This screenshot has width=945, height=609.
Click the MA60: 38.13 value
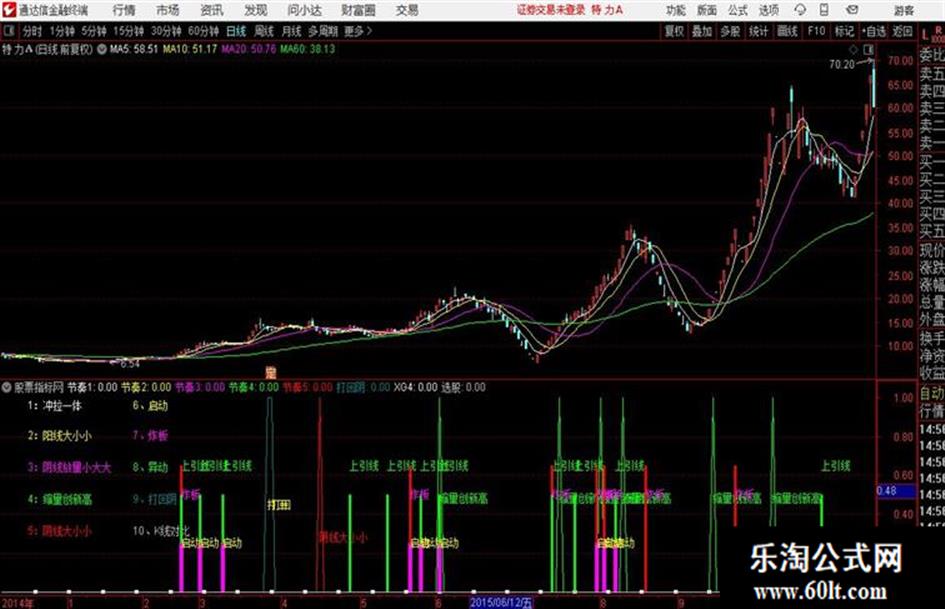(x=307, y=49)
